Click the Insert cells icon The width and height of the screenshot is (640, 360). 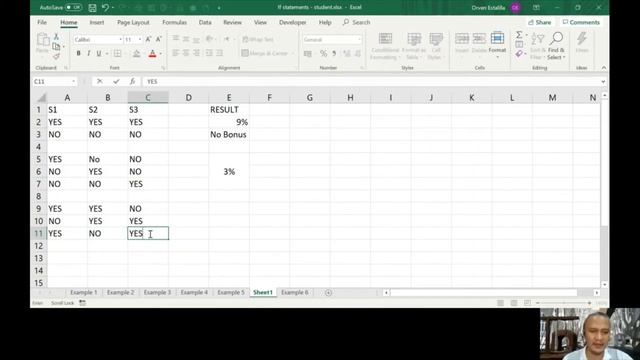coord(462,39)
